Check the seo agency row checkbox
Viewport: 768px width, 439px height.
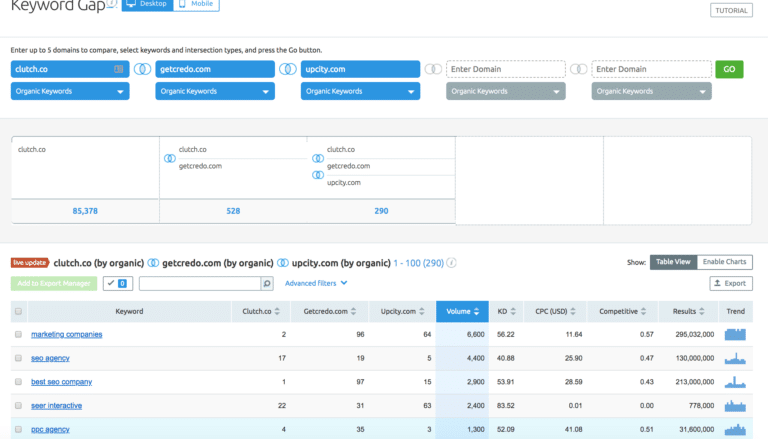(19, 358)
